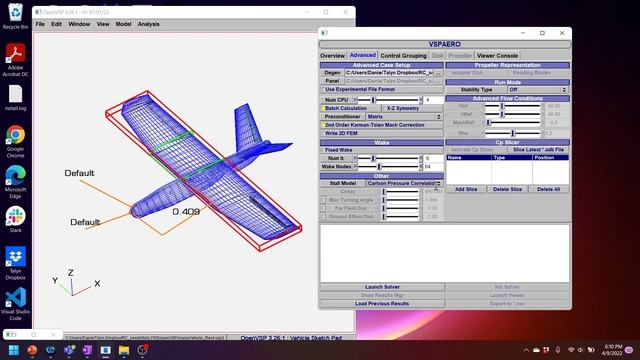The width and height of the screenshot is (640, 360).
Task: Open the Edit menu in OpenVSP
Action: point(56,24)
